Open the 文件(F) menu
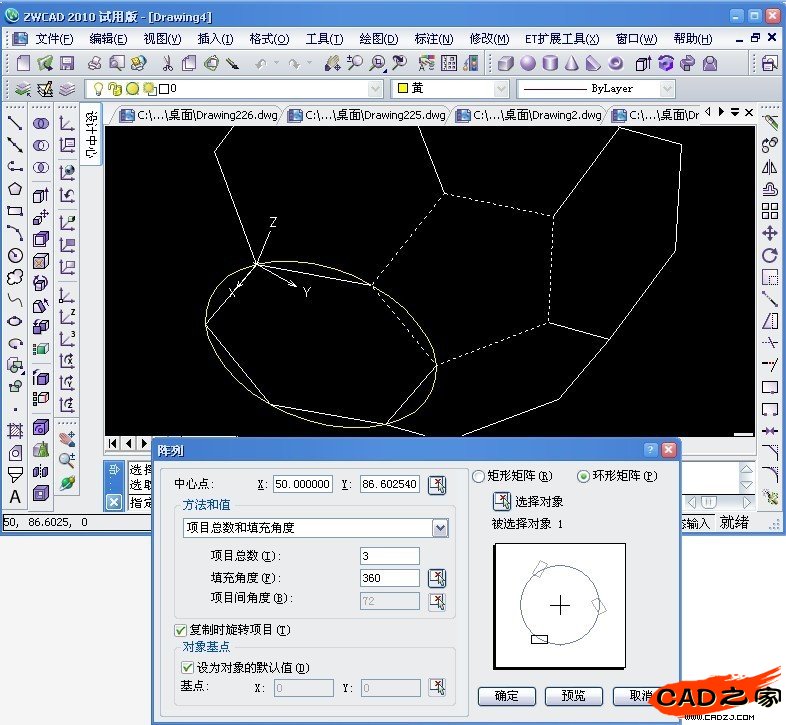Viewport: 786px width, 725px height. pos(54,39)
